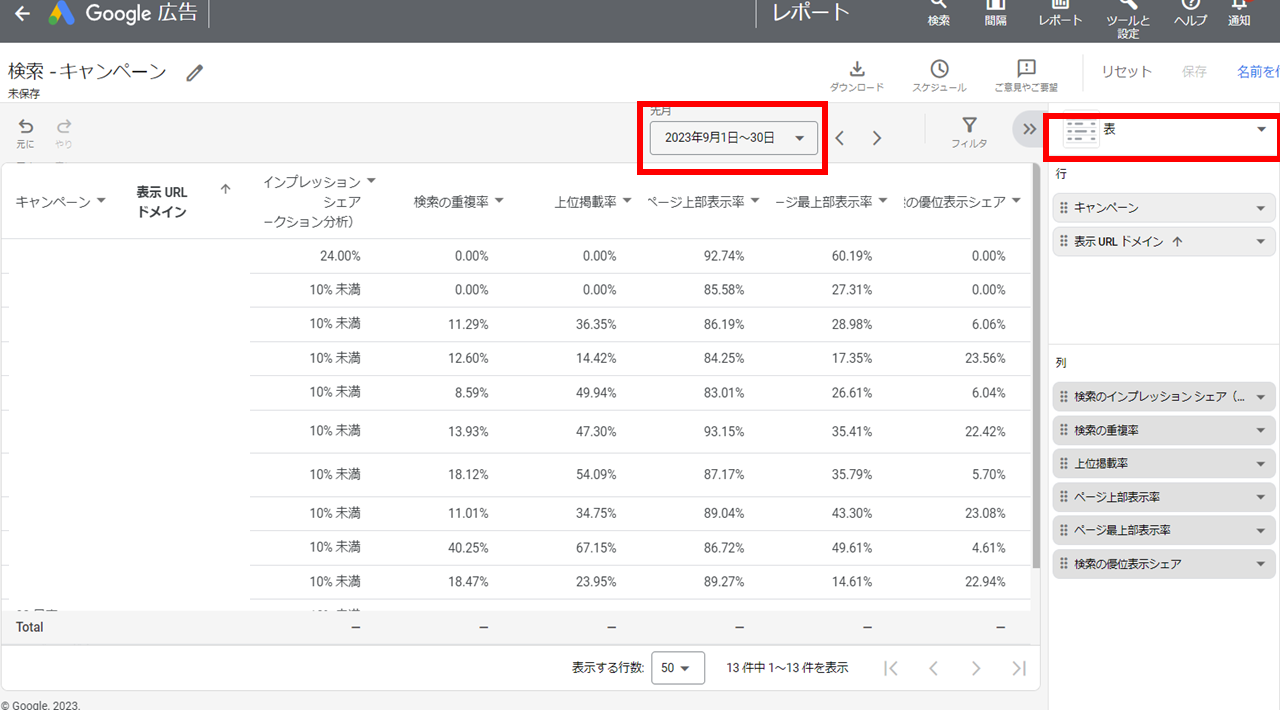The width and height of the screenshot is (1280, 720).
Task: Open キャンペーン column header menu
Action: coord(100,201)
